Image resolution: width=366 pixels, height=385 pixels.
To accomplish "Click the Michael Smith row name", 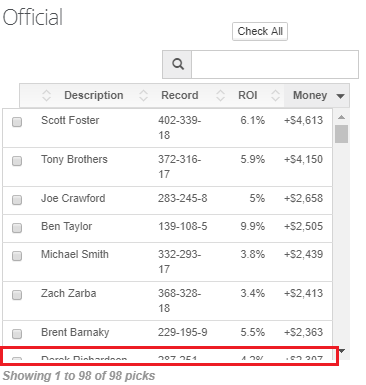I will (75, 254).
